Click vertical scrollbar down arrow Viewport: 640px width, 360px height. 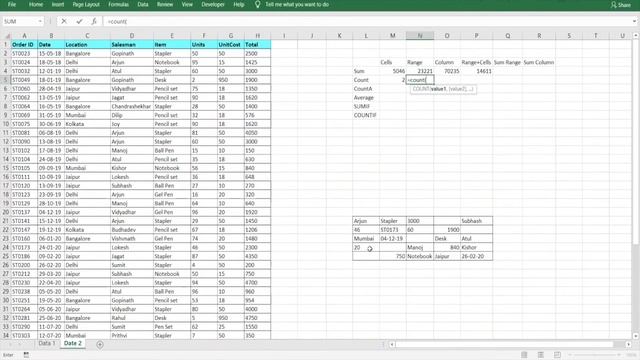click(636, 336)
